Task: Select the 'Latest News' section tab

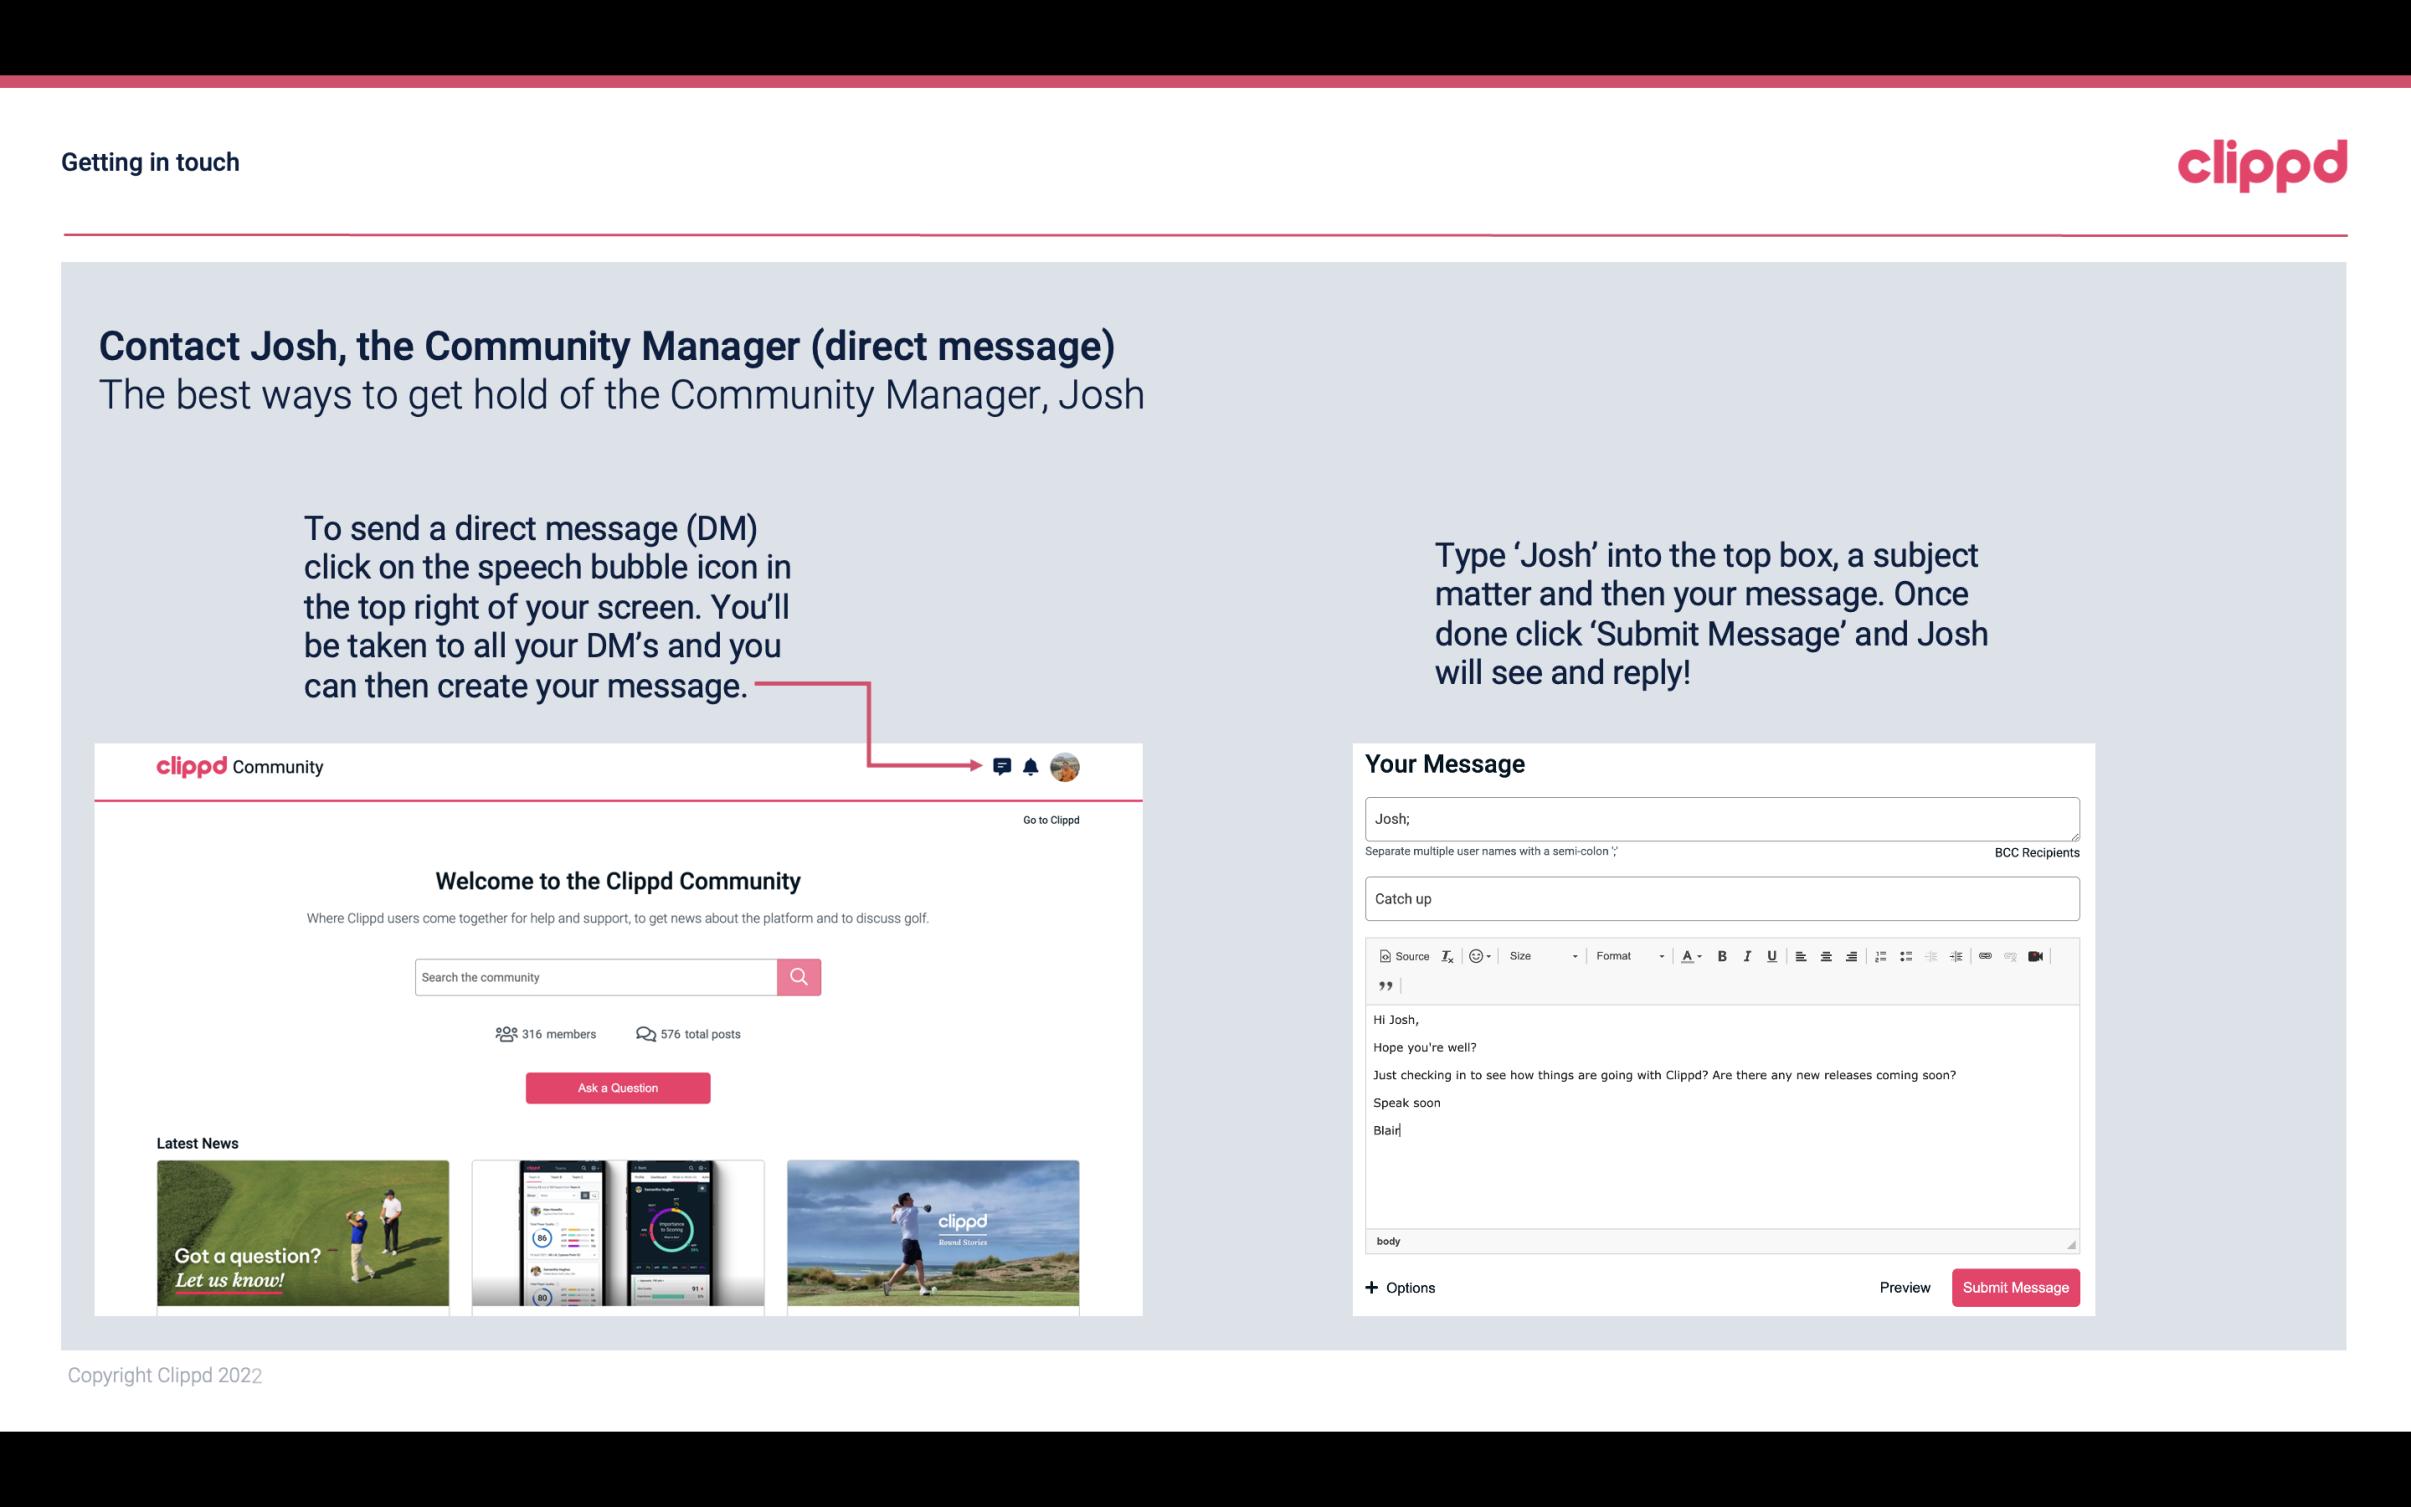Action: (198, 1141)
